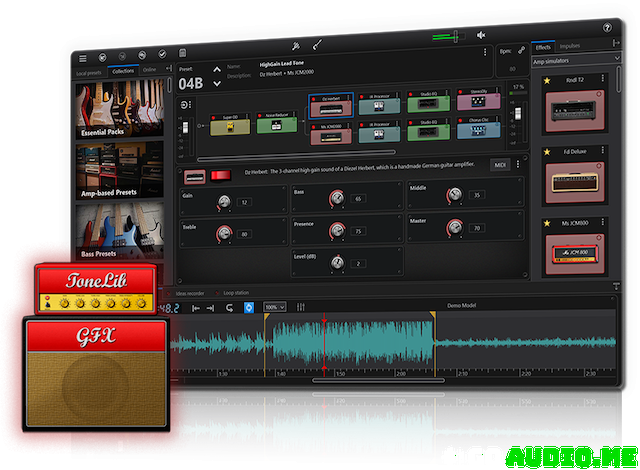Click the Dz Herbert amp block in chain
640x470 pixels.
(x=331, y=106)
